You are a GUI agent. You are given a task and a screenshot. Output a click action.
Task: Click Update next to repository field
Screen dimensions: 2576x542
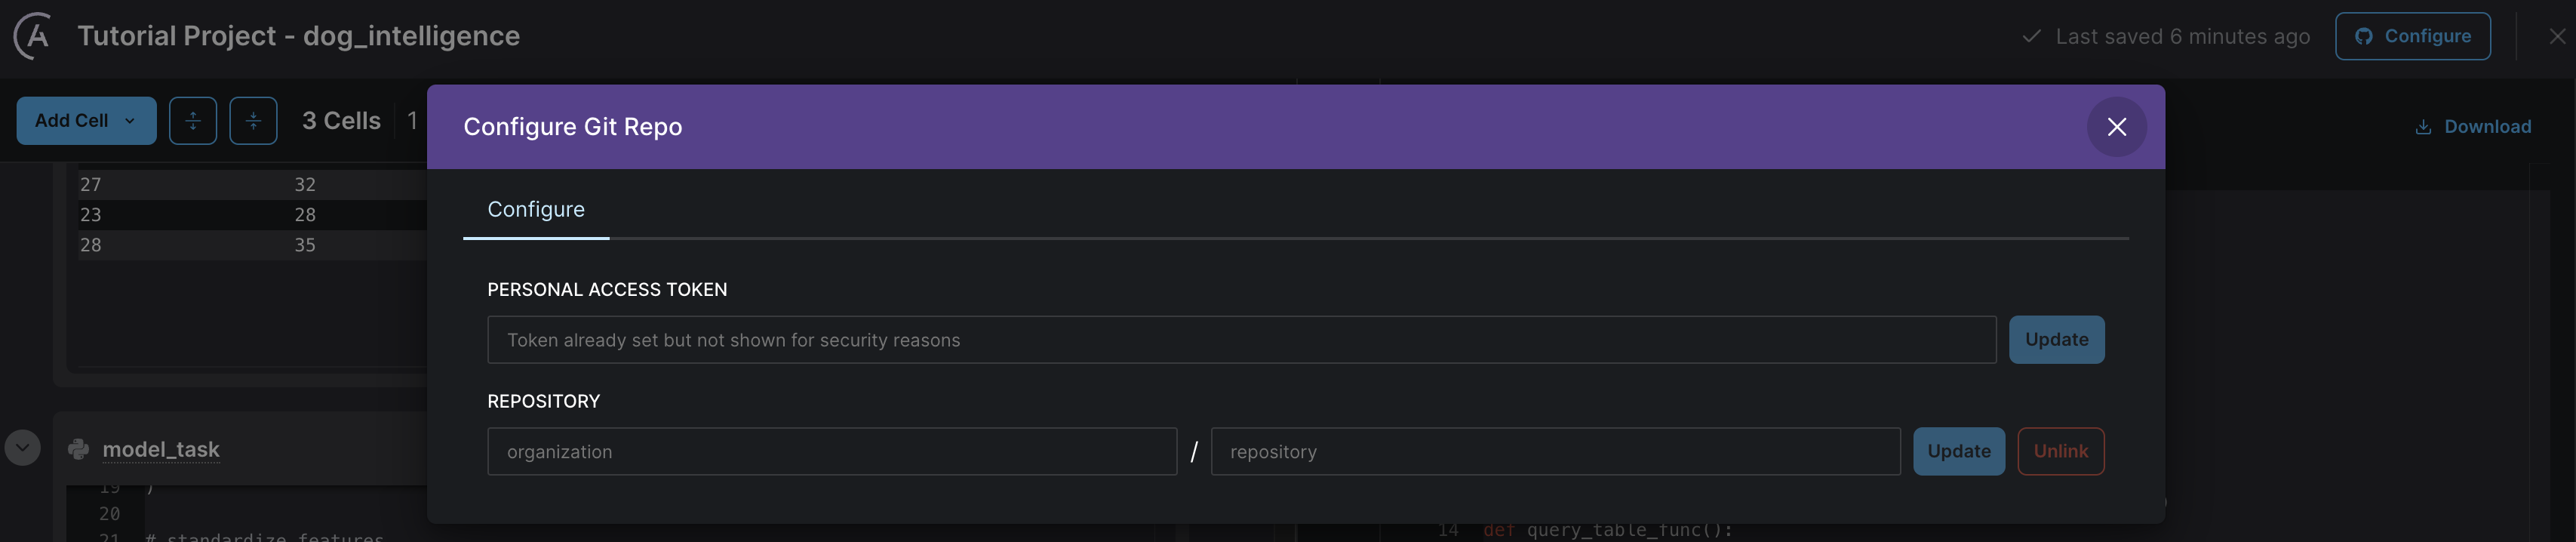pos(1958,451)
